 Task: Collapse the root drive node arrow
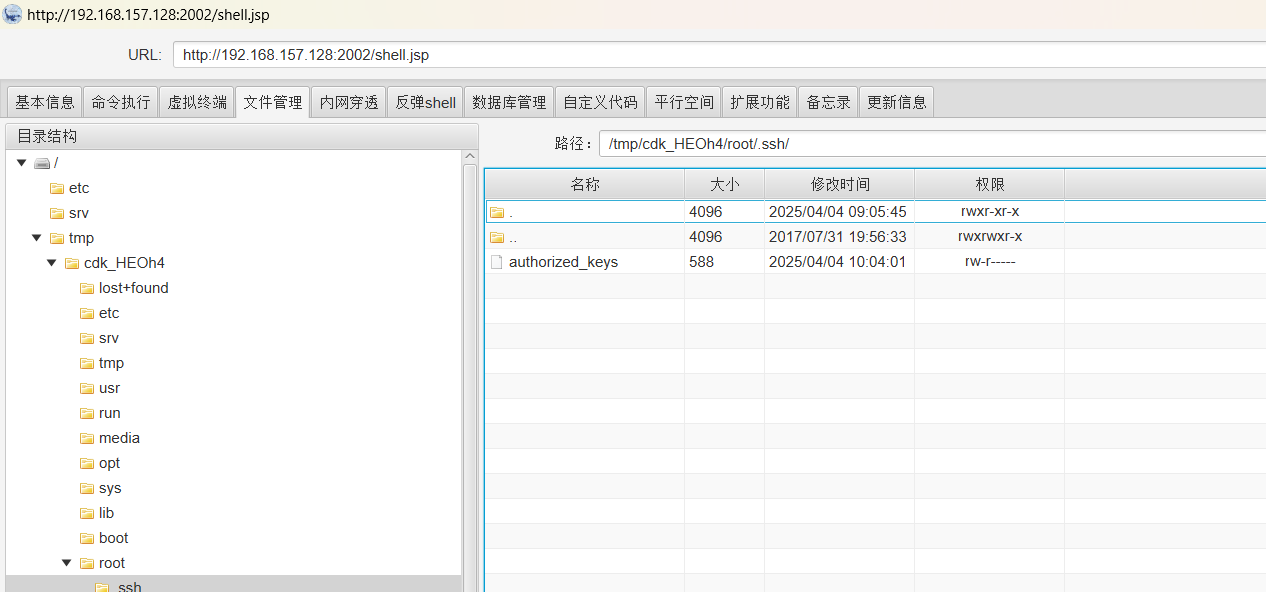click(x=21, y=162)
